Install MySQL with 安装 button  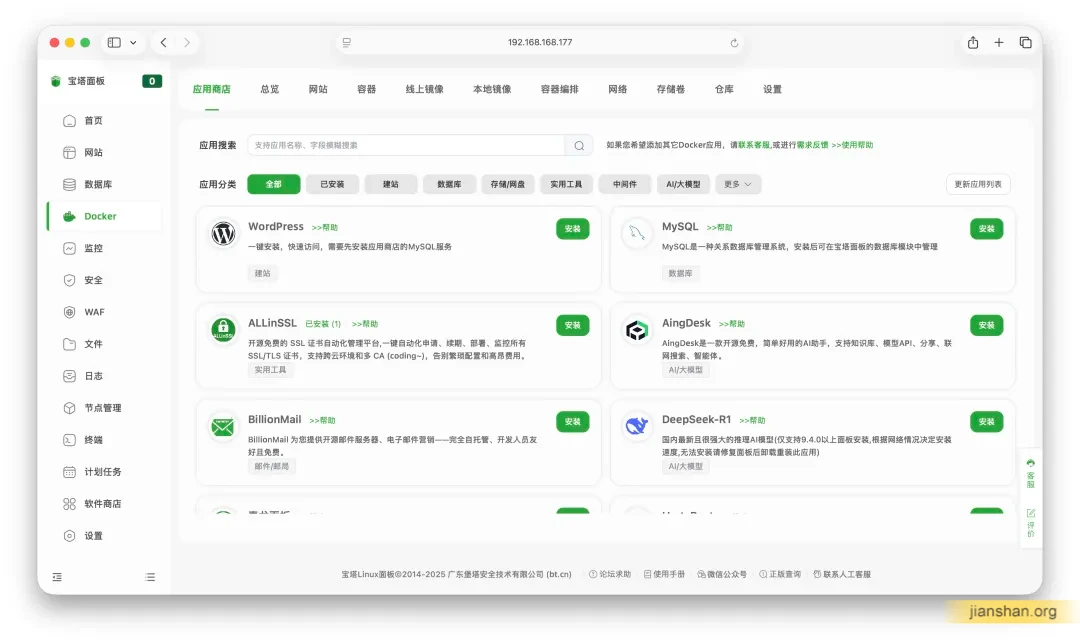coord(986,229)
